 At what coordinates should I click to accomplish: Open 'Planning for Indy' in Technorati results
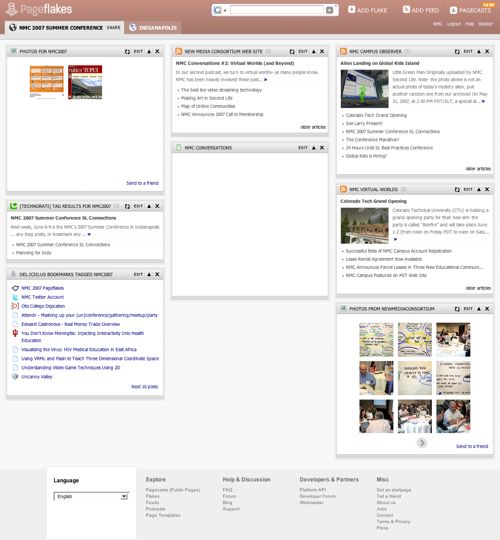pos(33,253)
